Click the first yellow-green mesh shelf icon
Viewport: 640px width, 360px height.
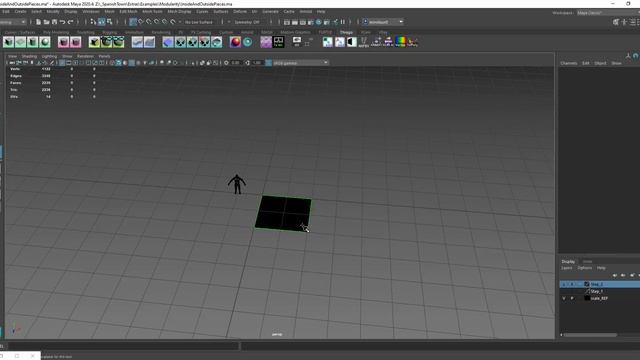94,42
